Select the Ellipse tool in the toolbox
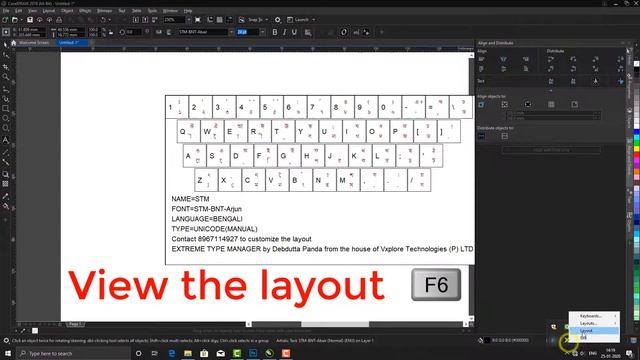 click(5, 119)
